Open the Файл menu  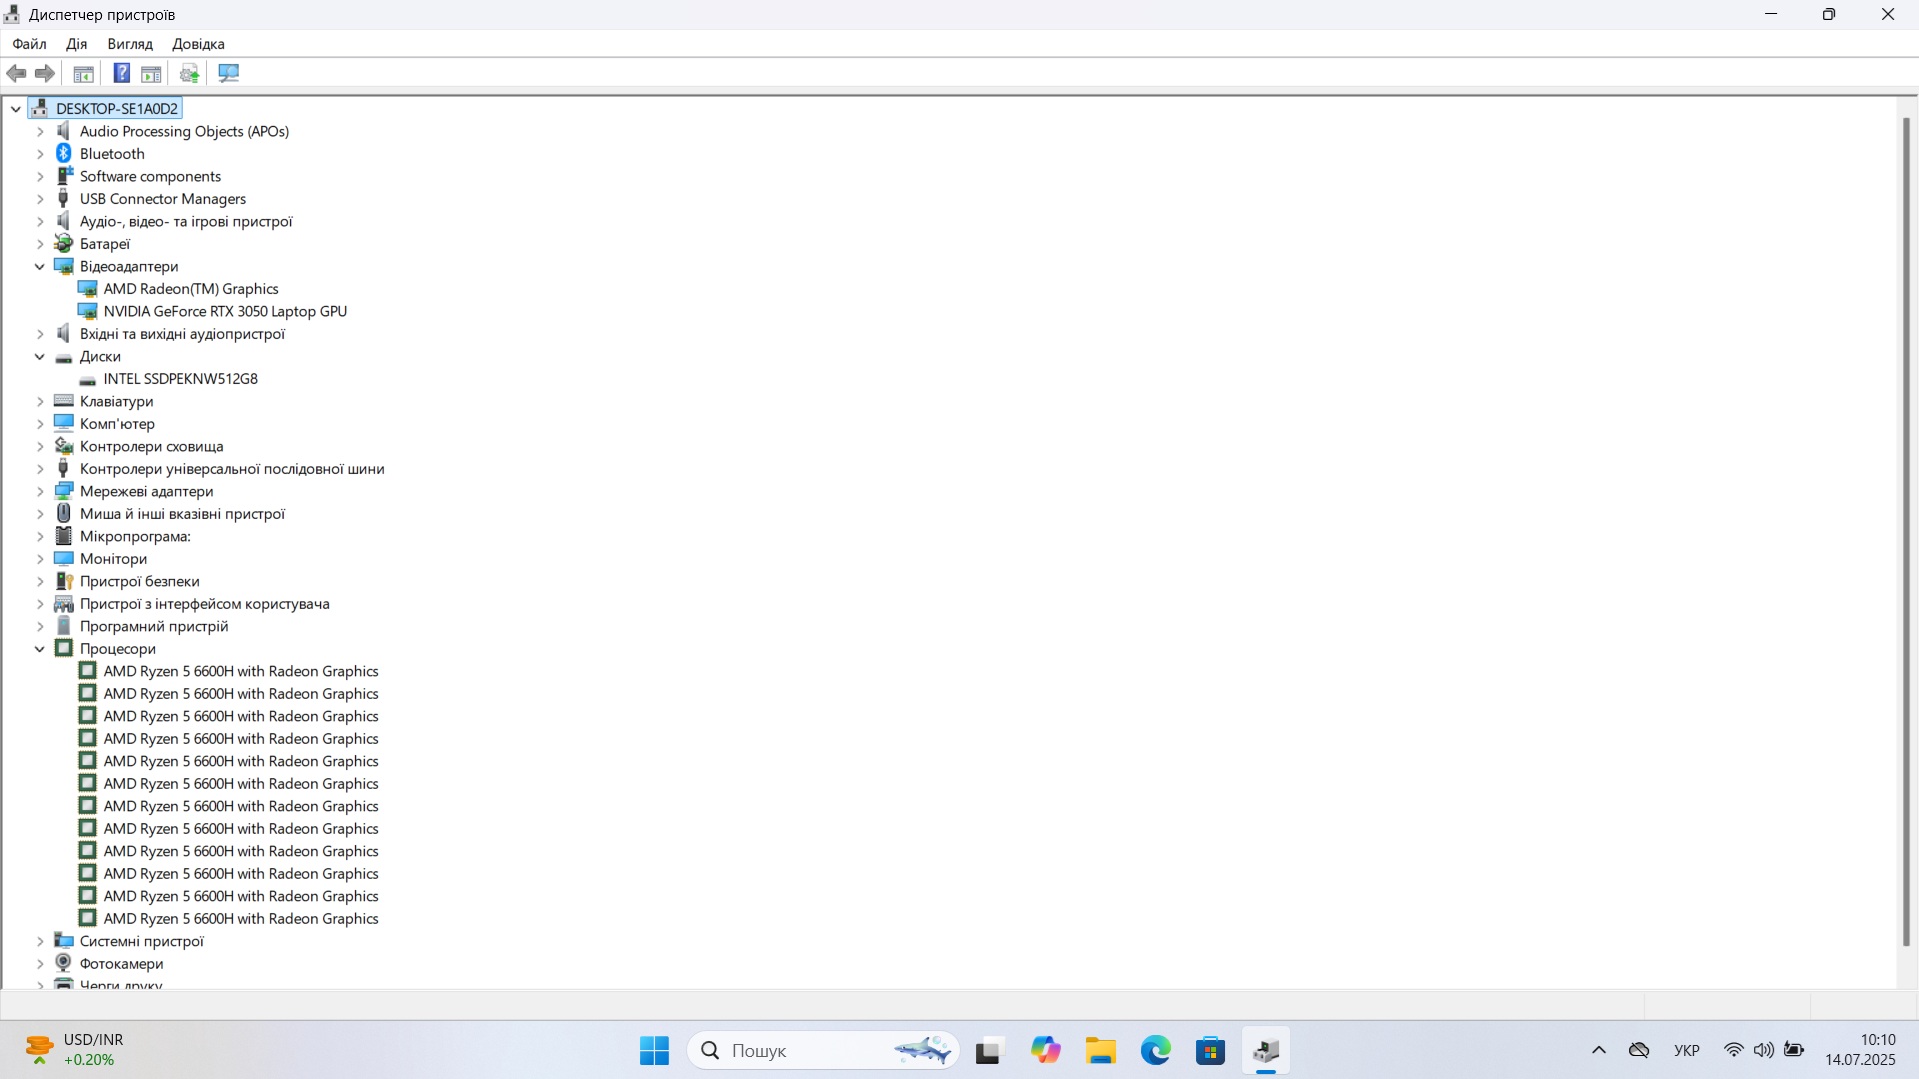tap(29, 44)
